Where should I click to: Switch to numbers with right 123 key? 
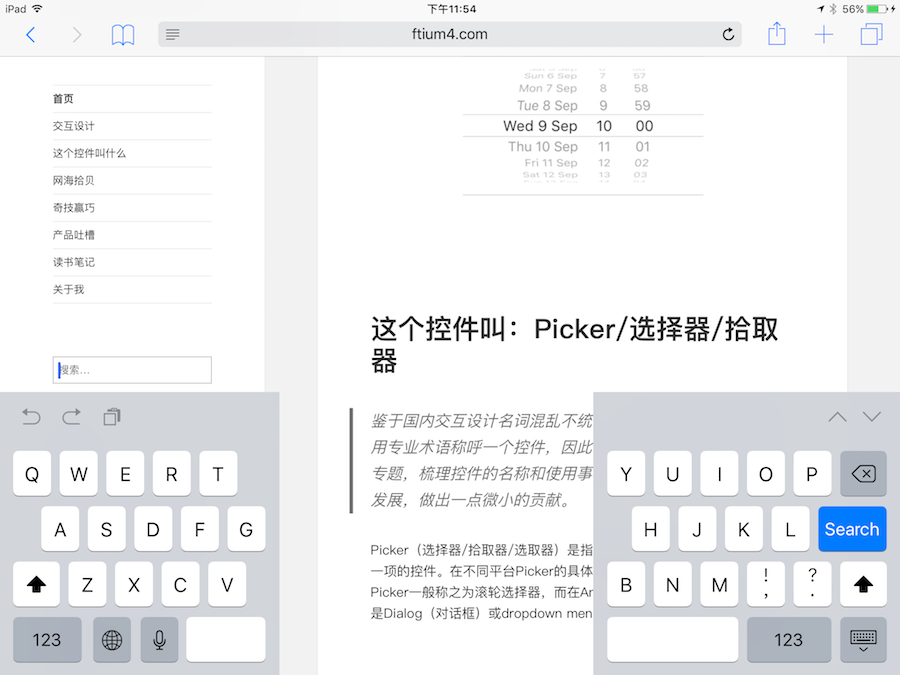[789, 639]
